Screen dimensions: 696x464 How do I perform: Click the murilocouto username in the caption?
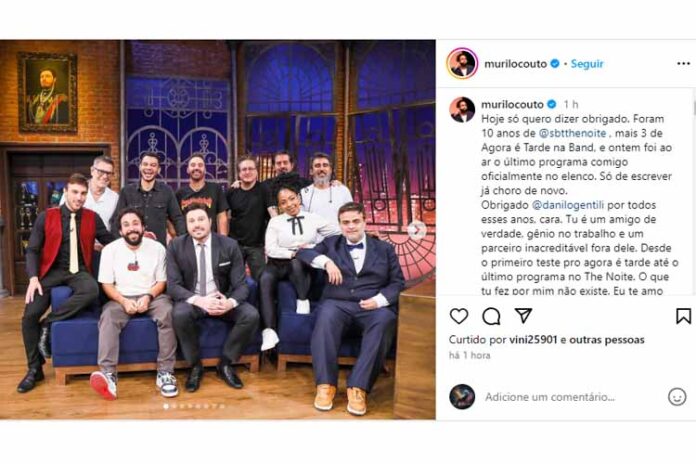(x=512, y=105)
